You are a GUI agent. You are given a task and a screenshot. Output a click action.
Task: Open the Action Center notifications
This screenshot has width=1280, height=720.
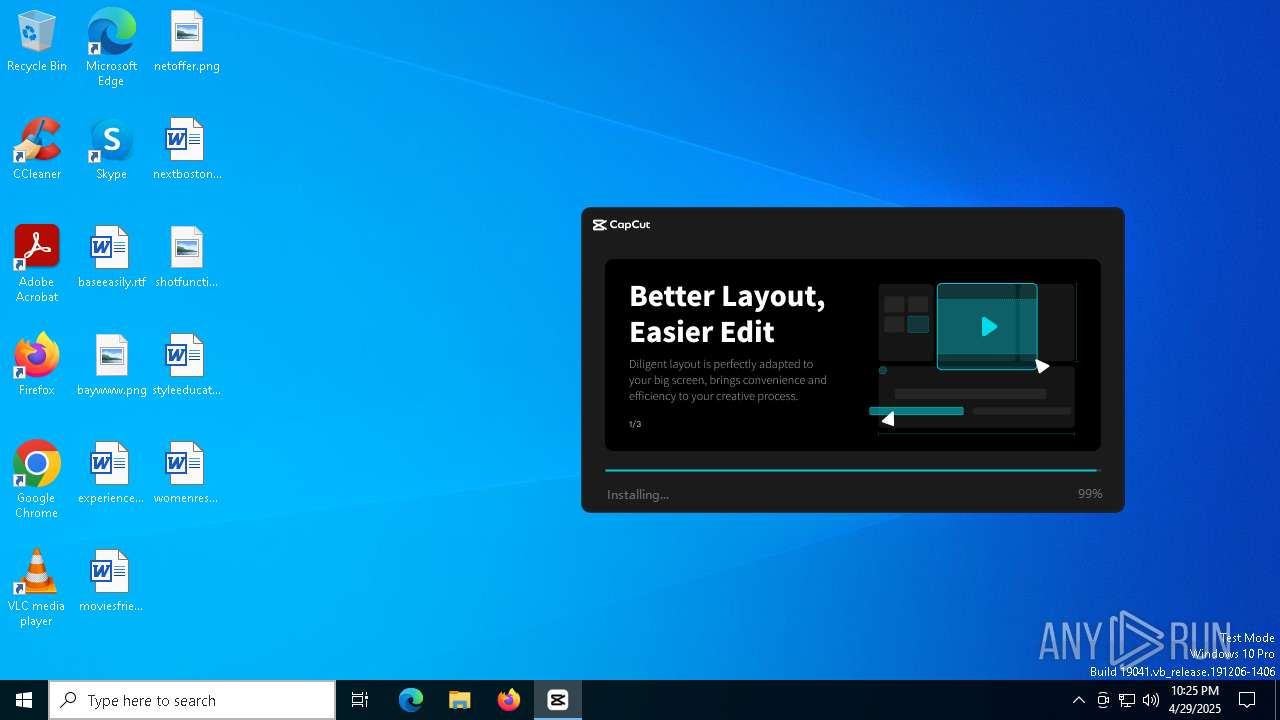1248,700
